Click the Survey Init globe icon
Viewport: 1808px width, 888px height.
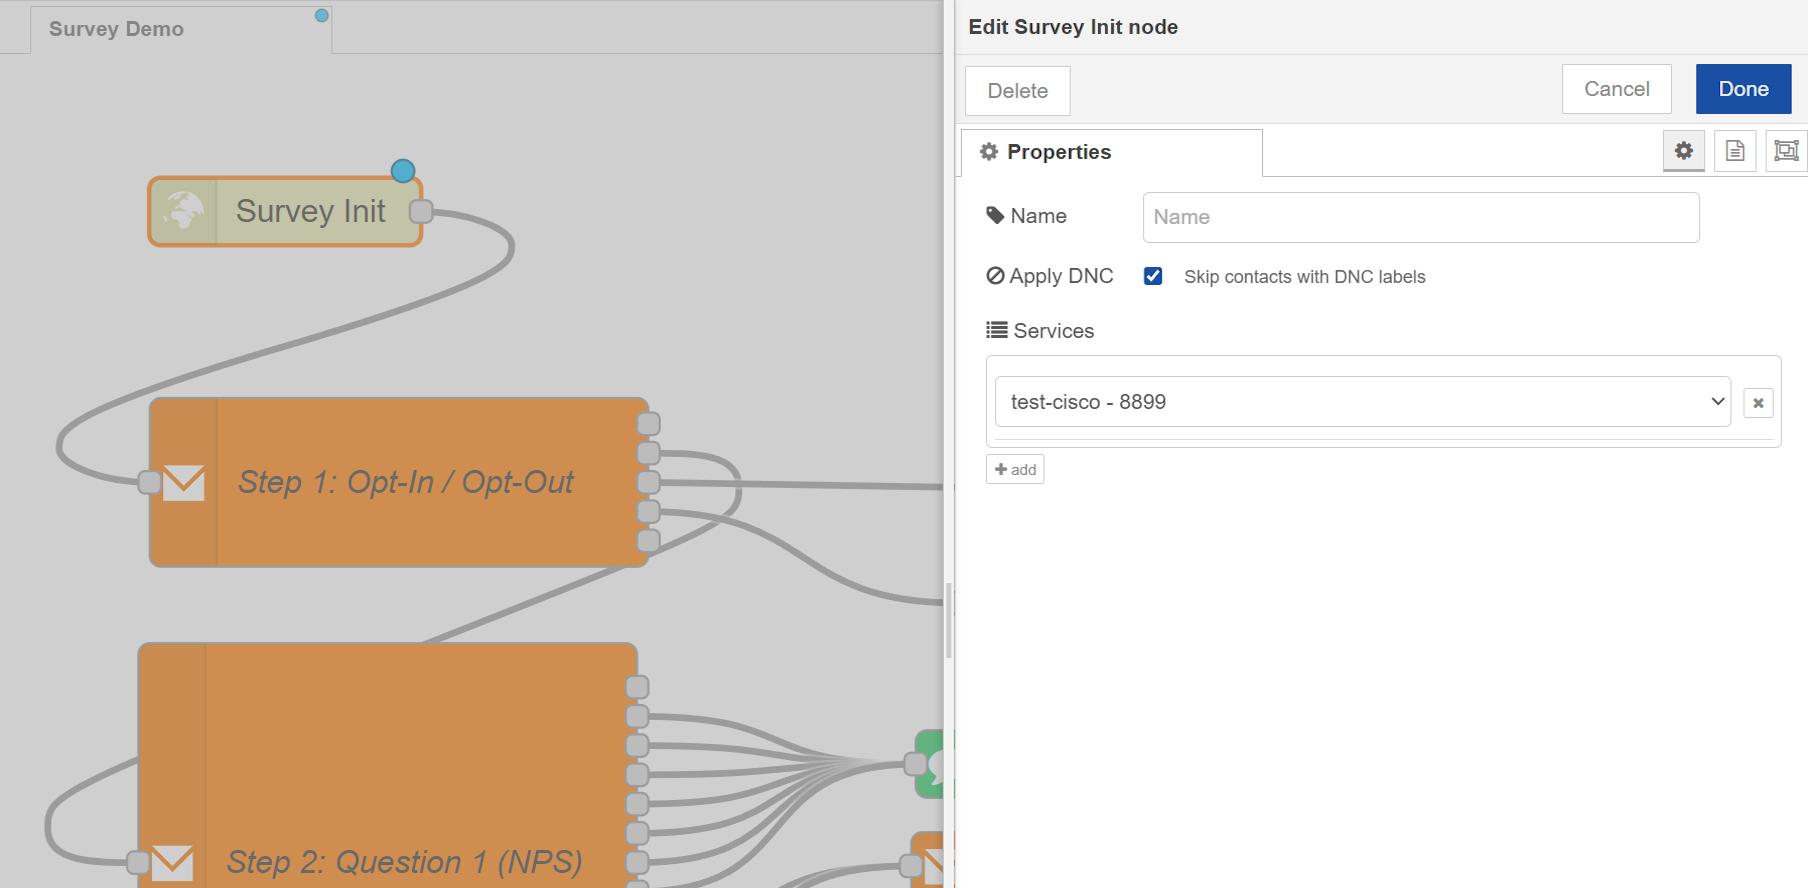point(184,211)
